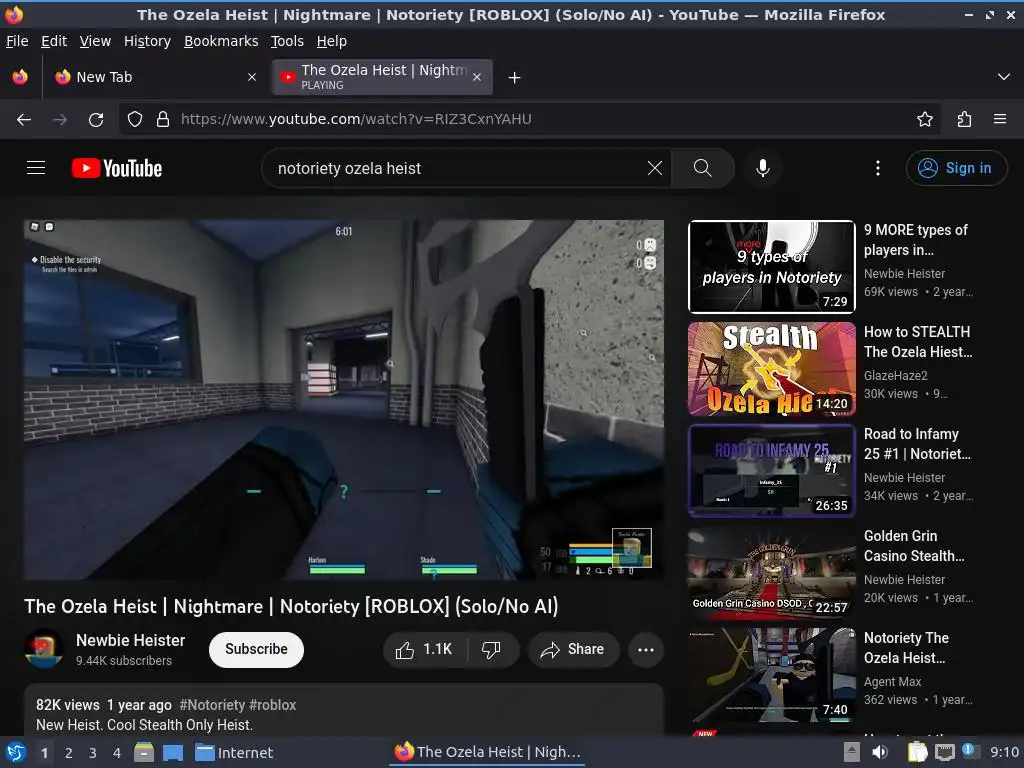Open the Edit menu
The image size is (1024, 768).
[x=54, y=41]
